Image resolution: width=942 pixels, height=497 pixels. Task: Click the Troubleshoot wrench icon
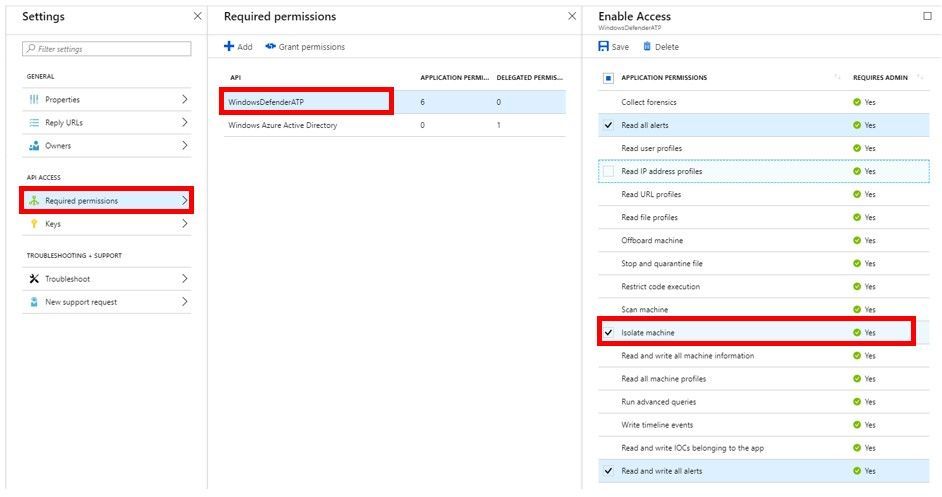tap(34, 279)
